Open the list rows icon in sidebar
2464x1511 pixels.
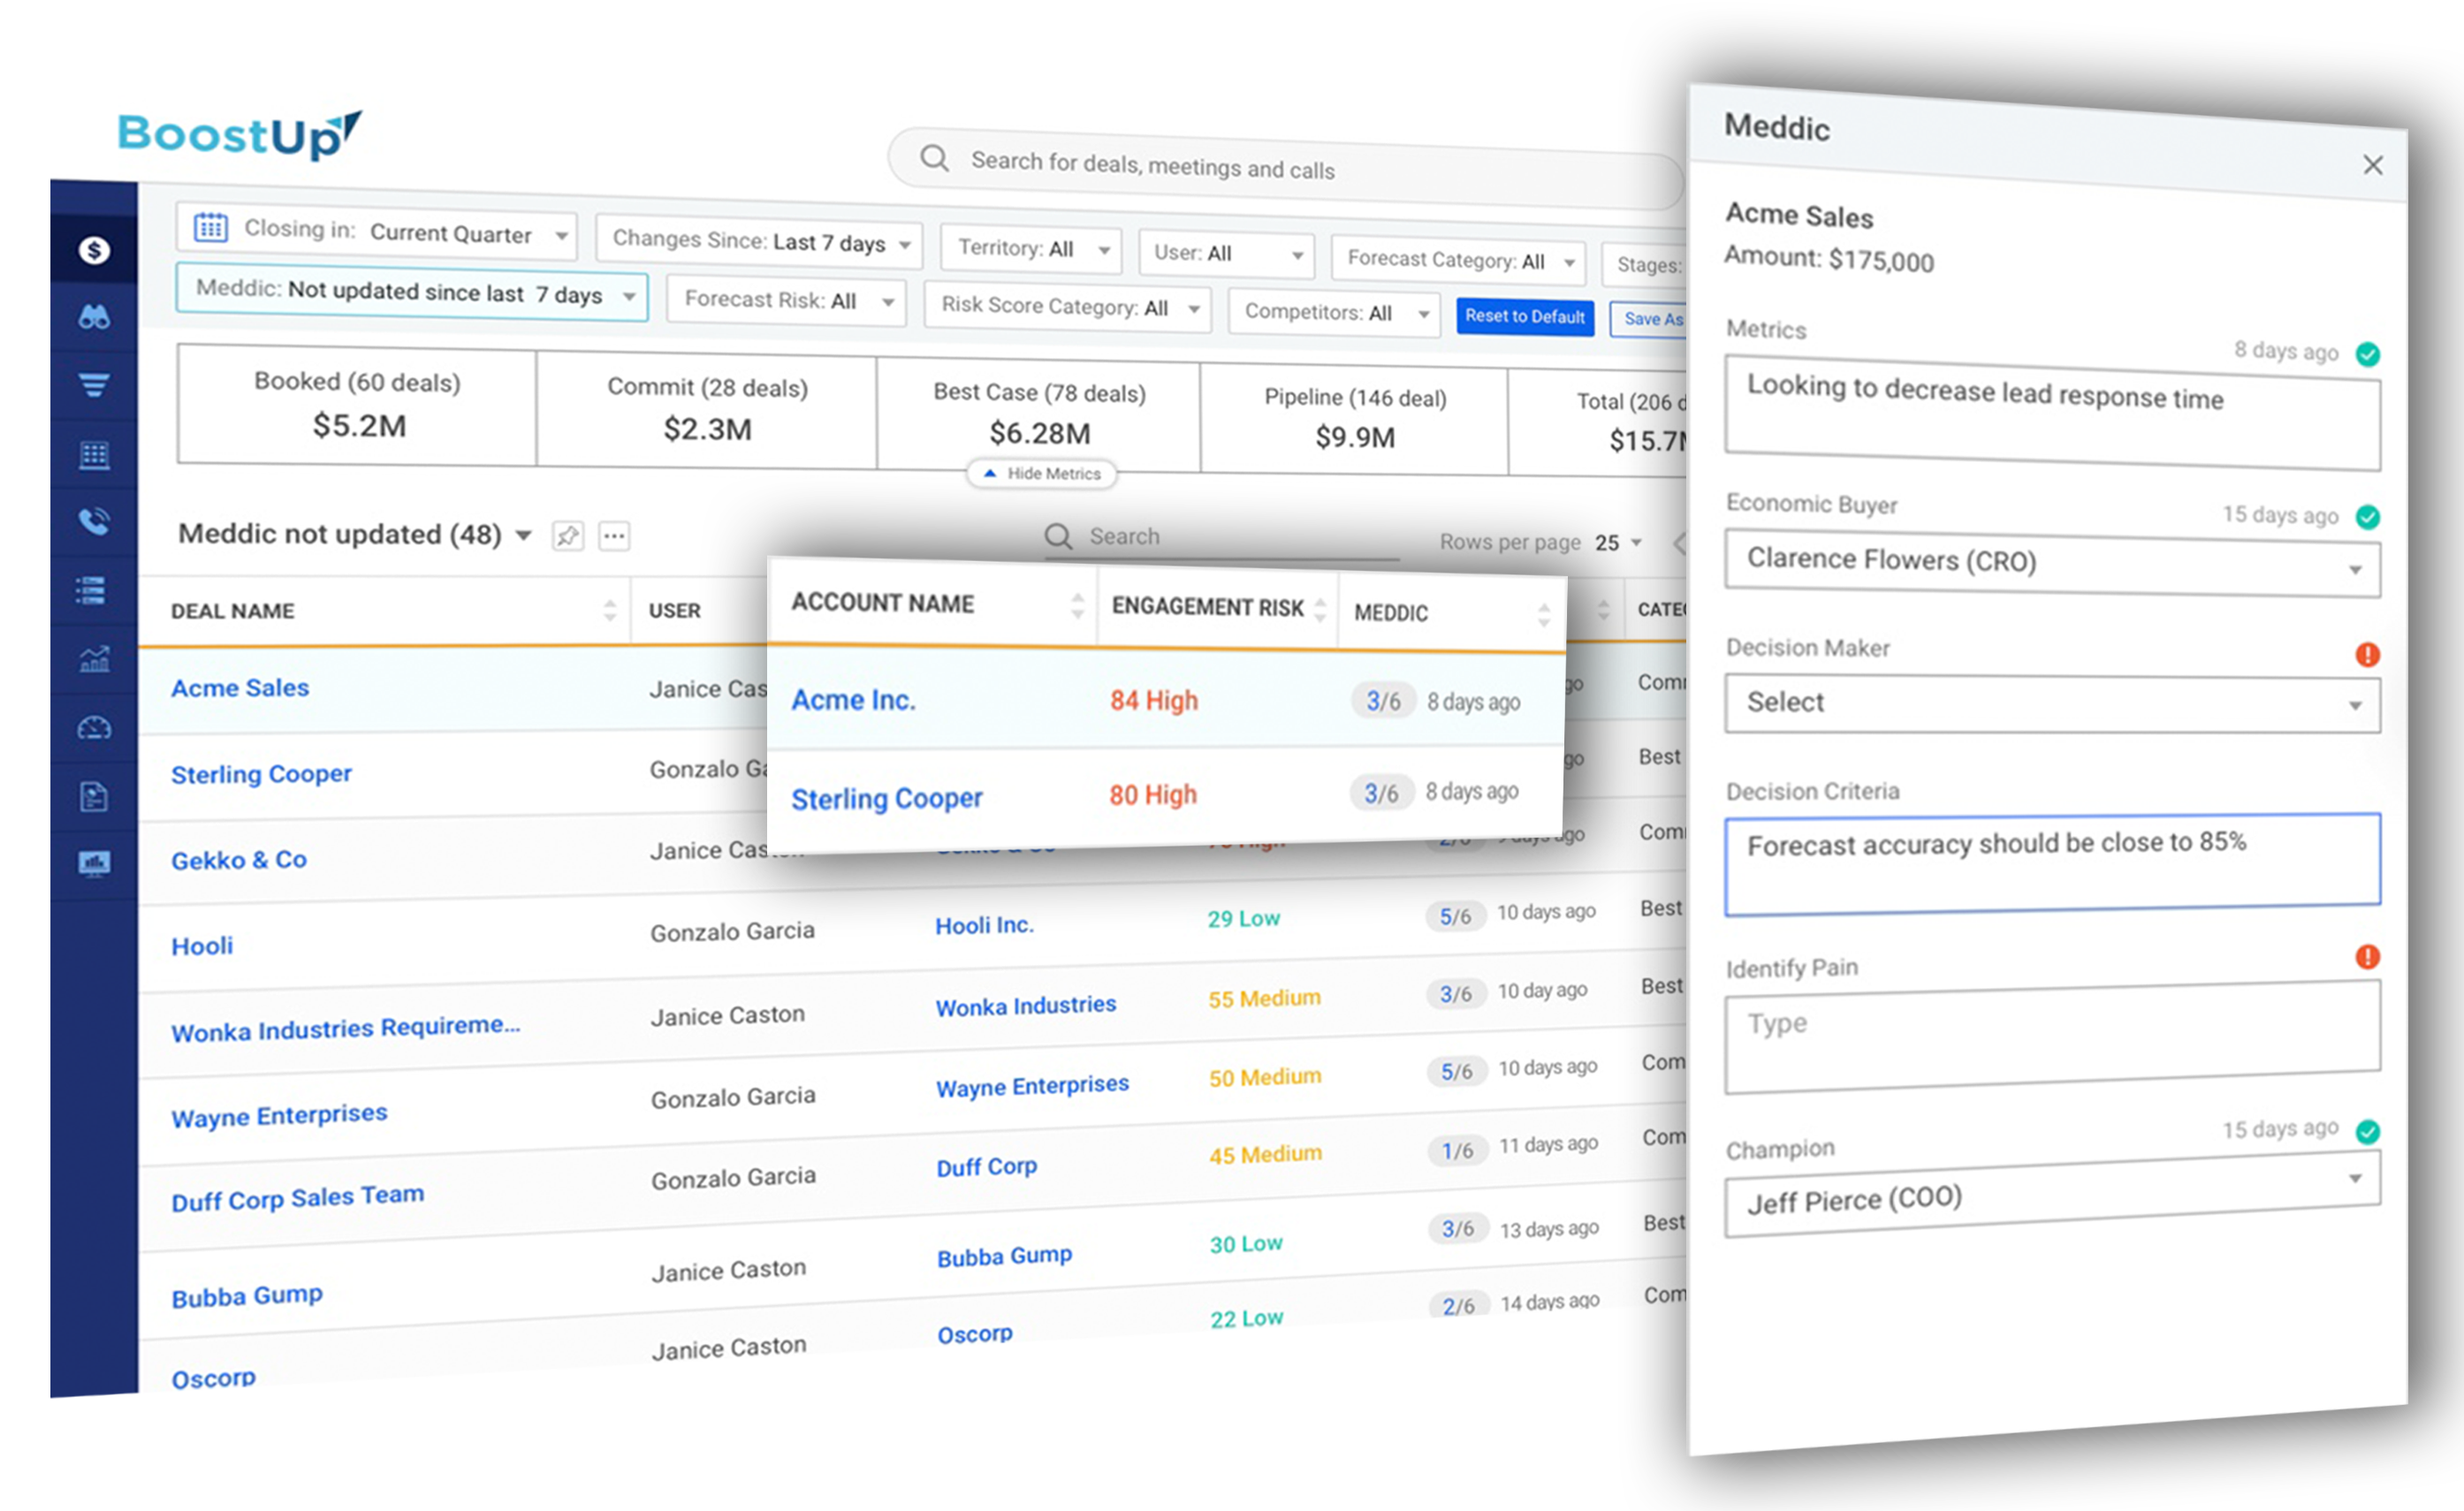pos(91,590)
